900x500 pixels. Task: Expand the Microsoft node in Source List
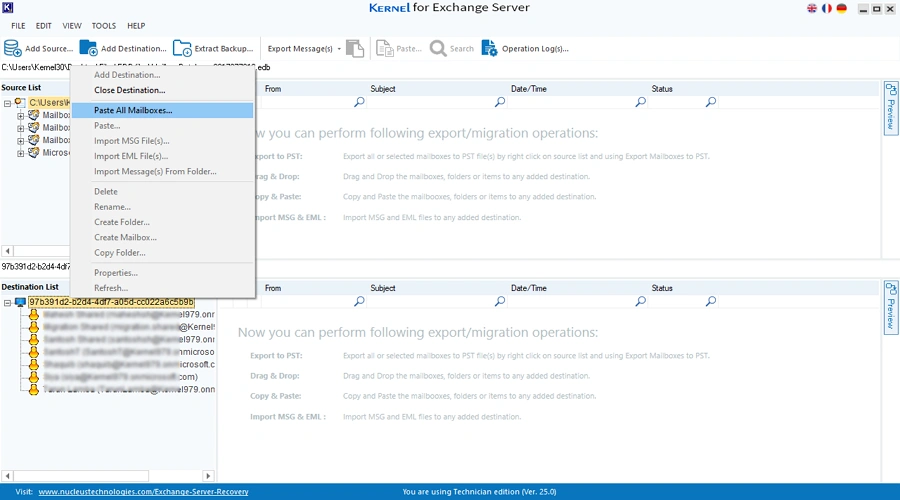[21, 153]
